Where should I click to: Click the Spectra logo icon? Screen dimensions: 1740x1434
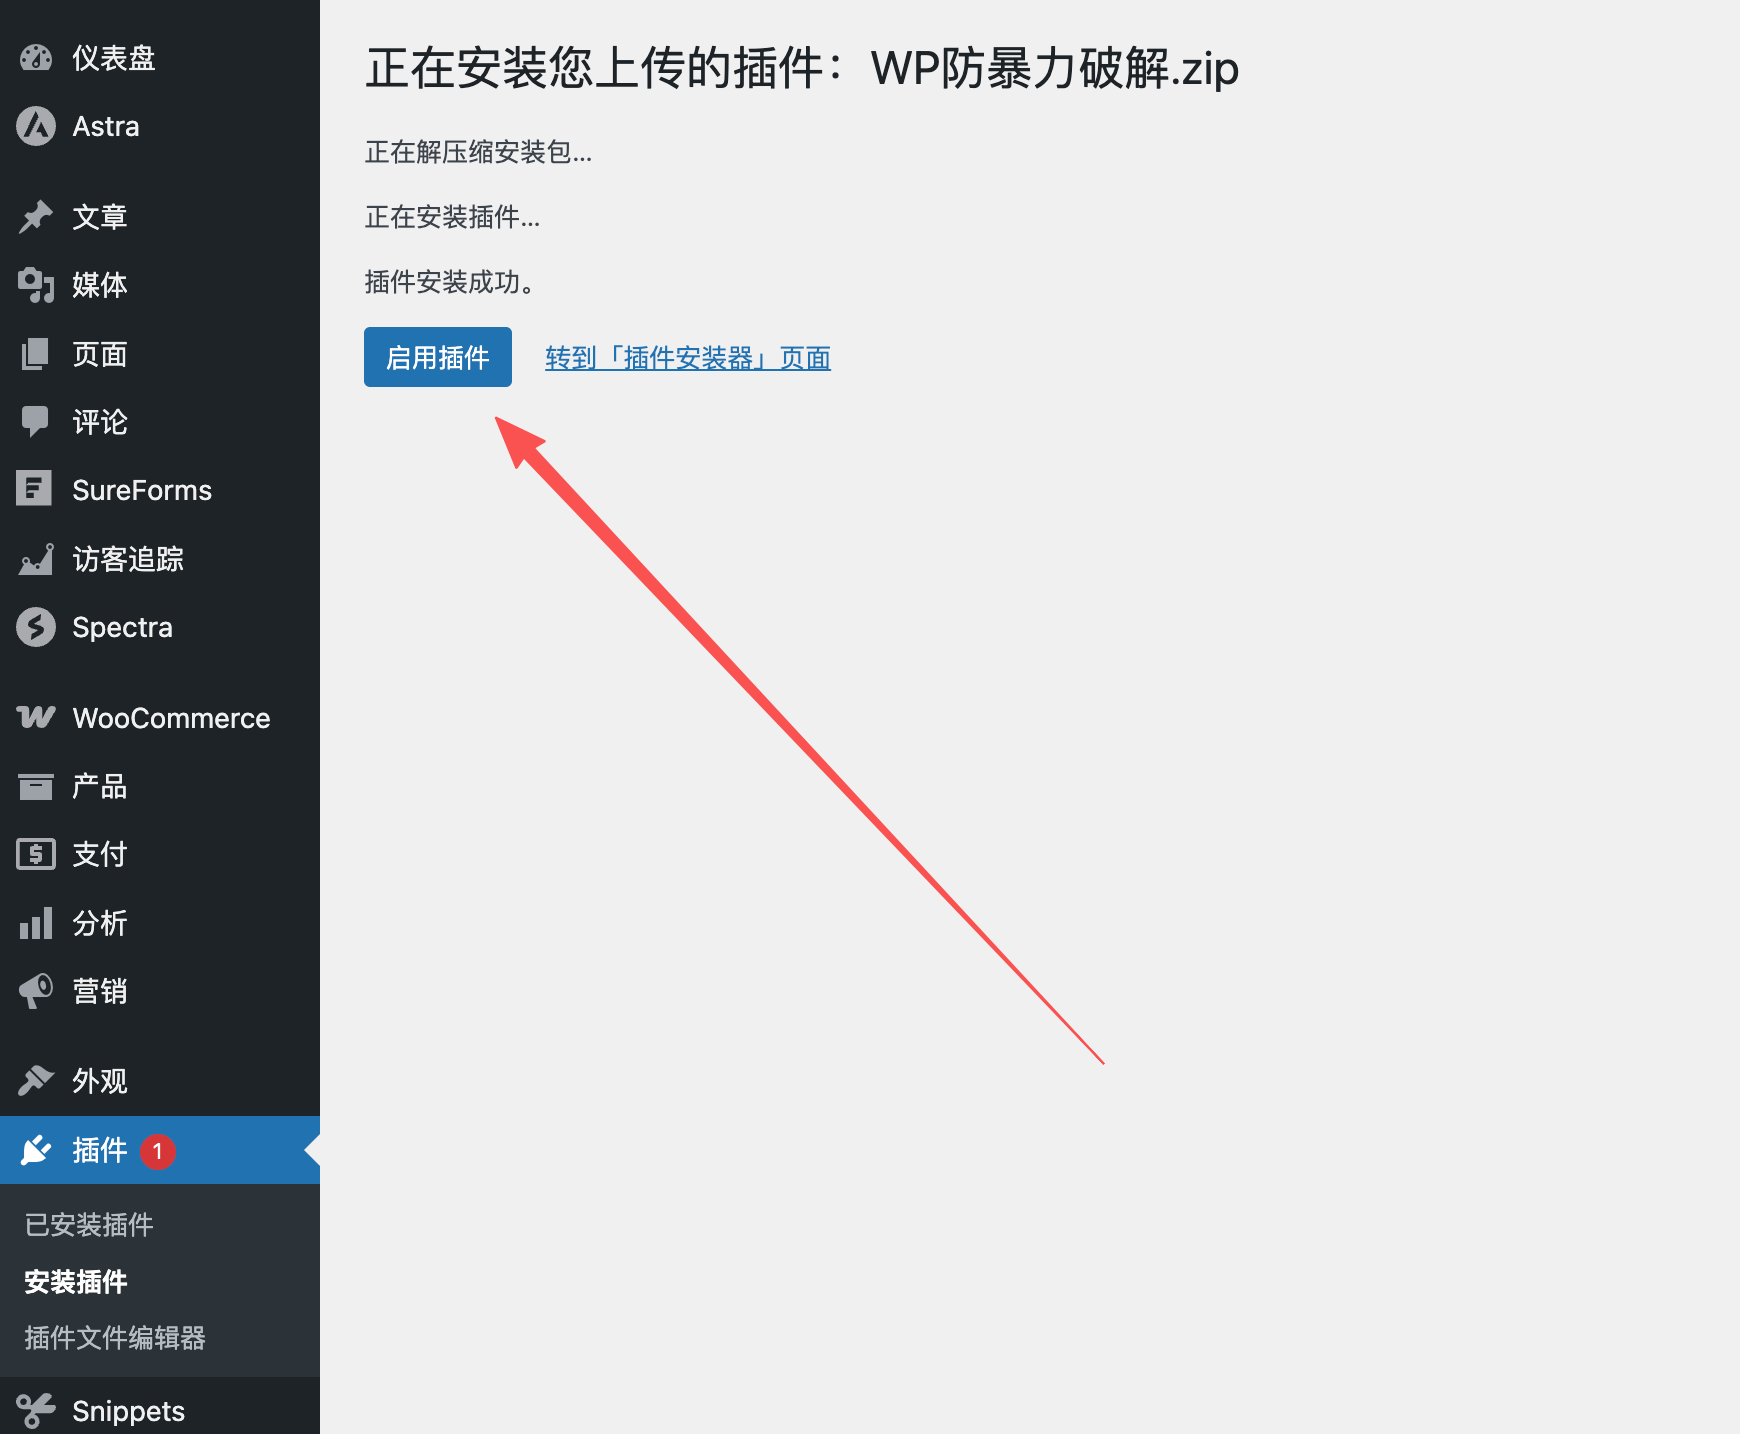pyautogui.click(x=36, y=627)
